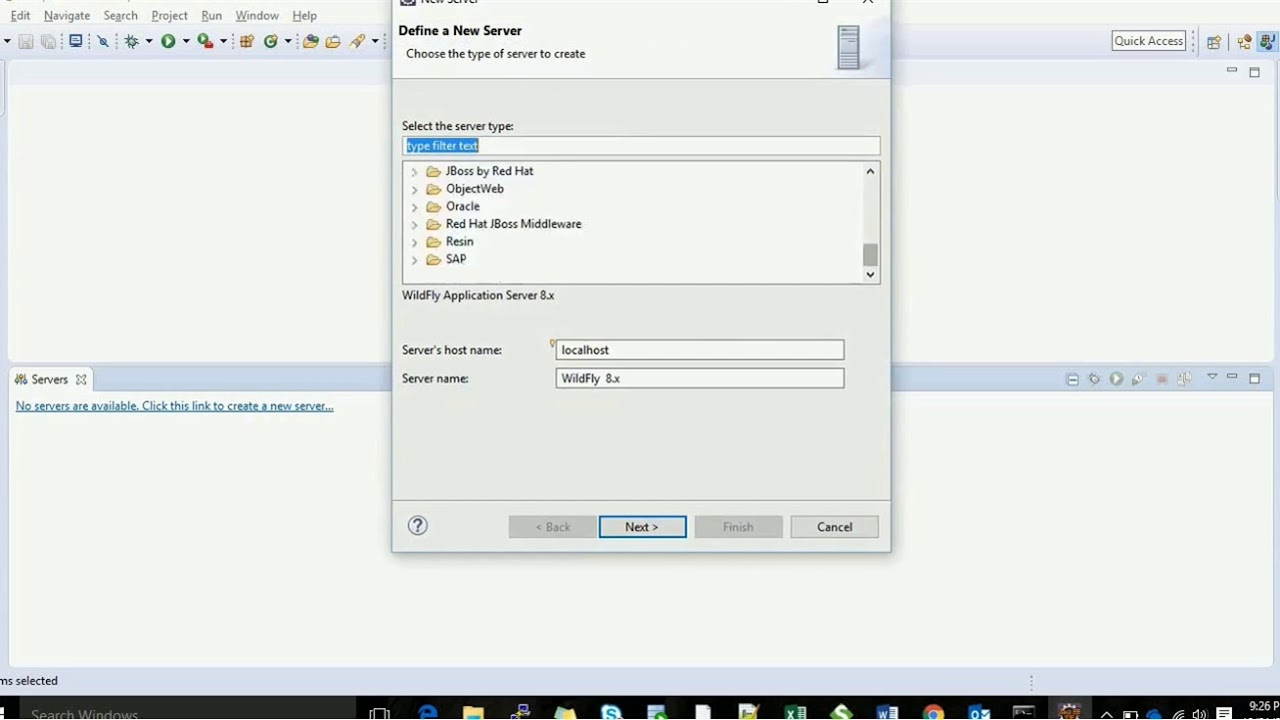The image size is (1280, 720).
Task: Select the Servers tab
Action: coord(50,379)
